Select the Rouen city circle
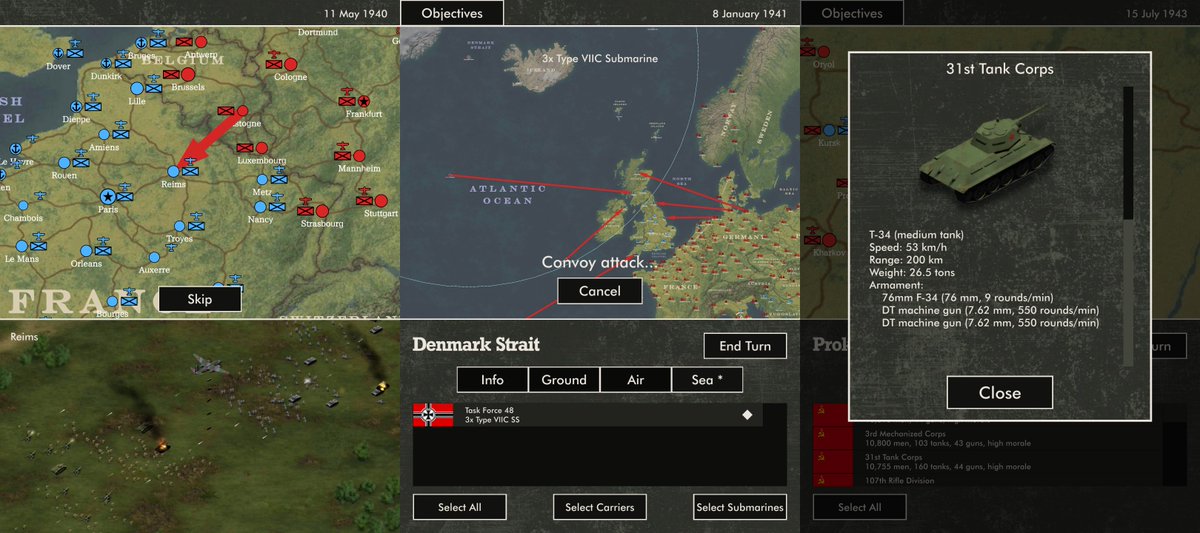This screenshot has height=533, width=1200. point(65,161)
